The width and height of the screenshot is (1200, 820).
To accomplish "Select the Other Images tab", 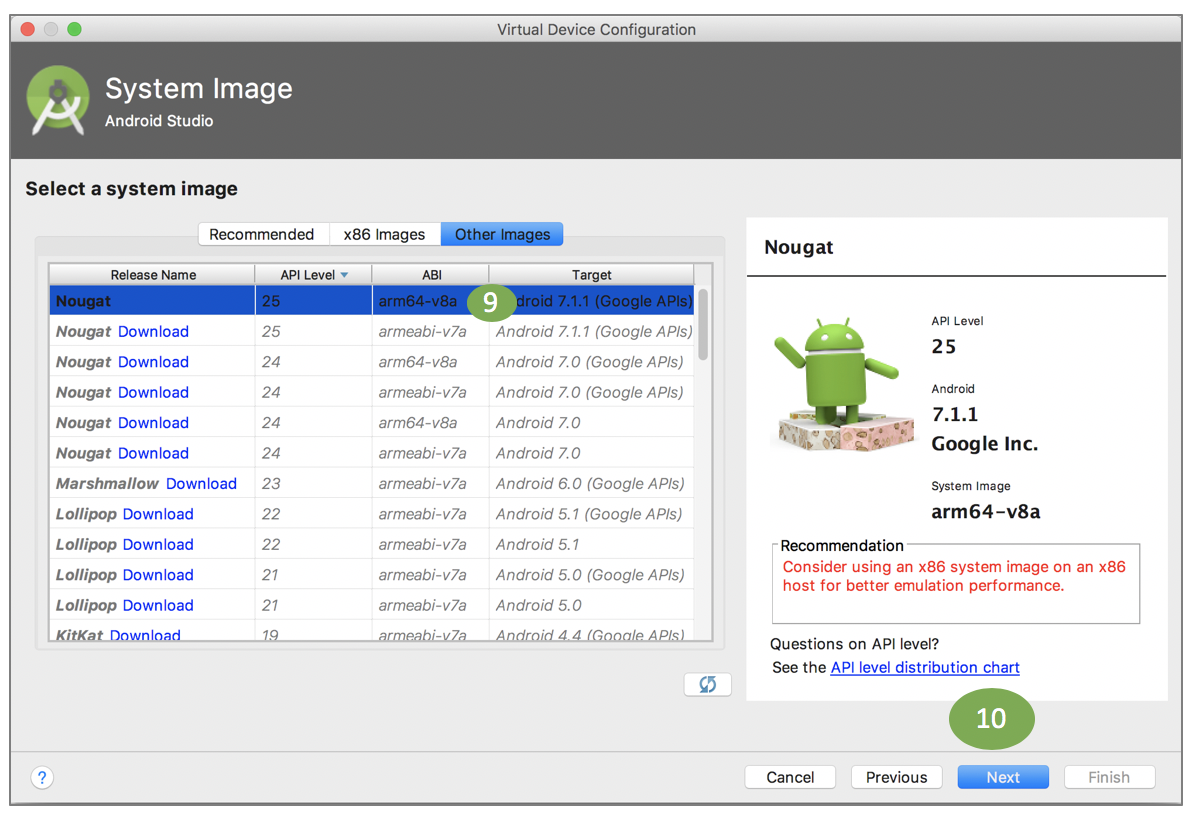I will (x=502, y=234).
